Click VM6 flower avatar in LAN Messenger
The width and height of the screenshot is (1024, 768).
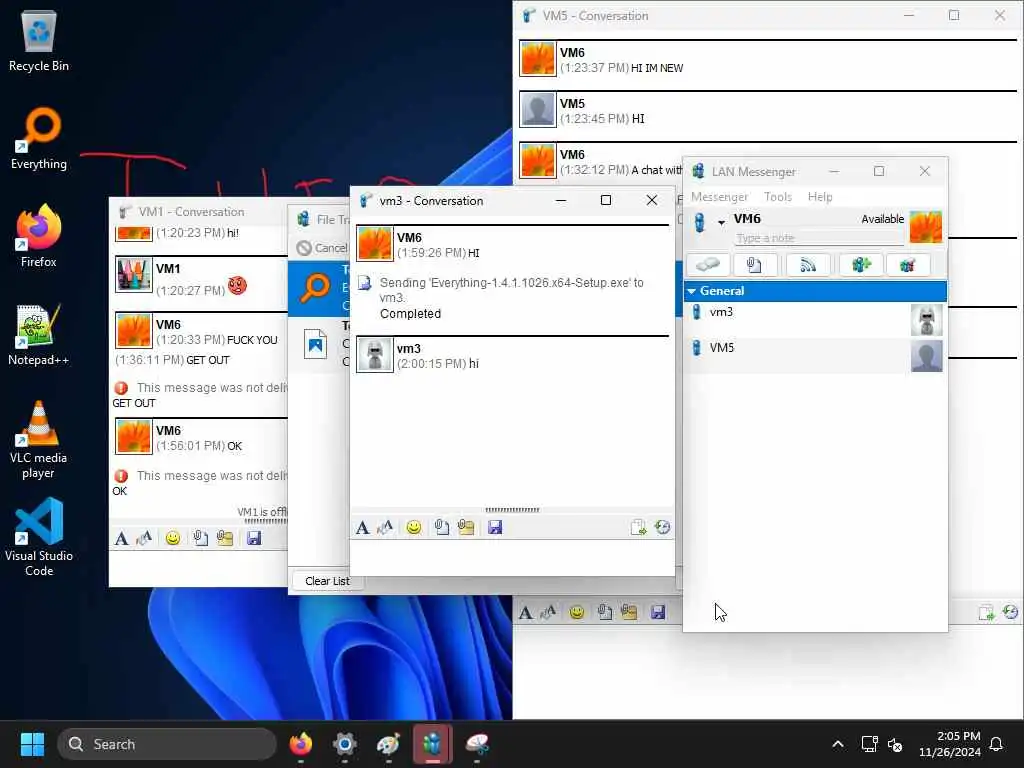926,227
